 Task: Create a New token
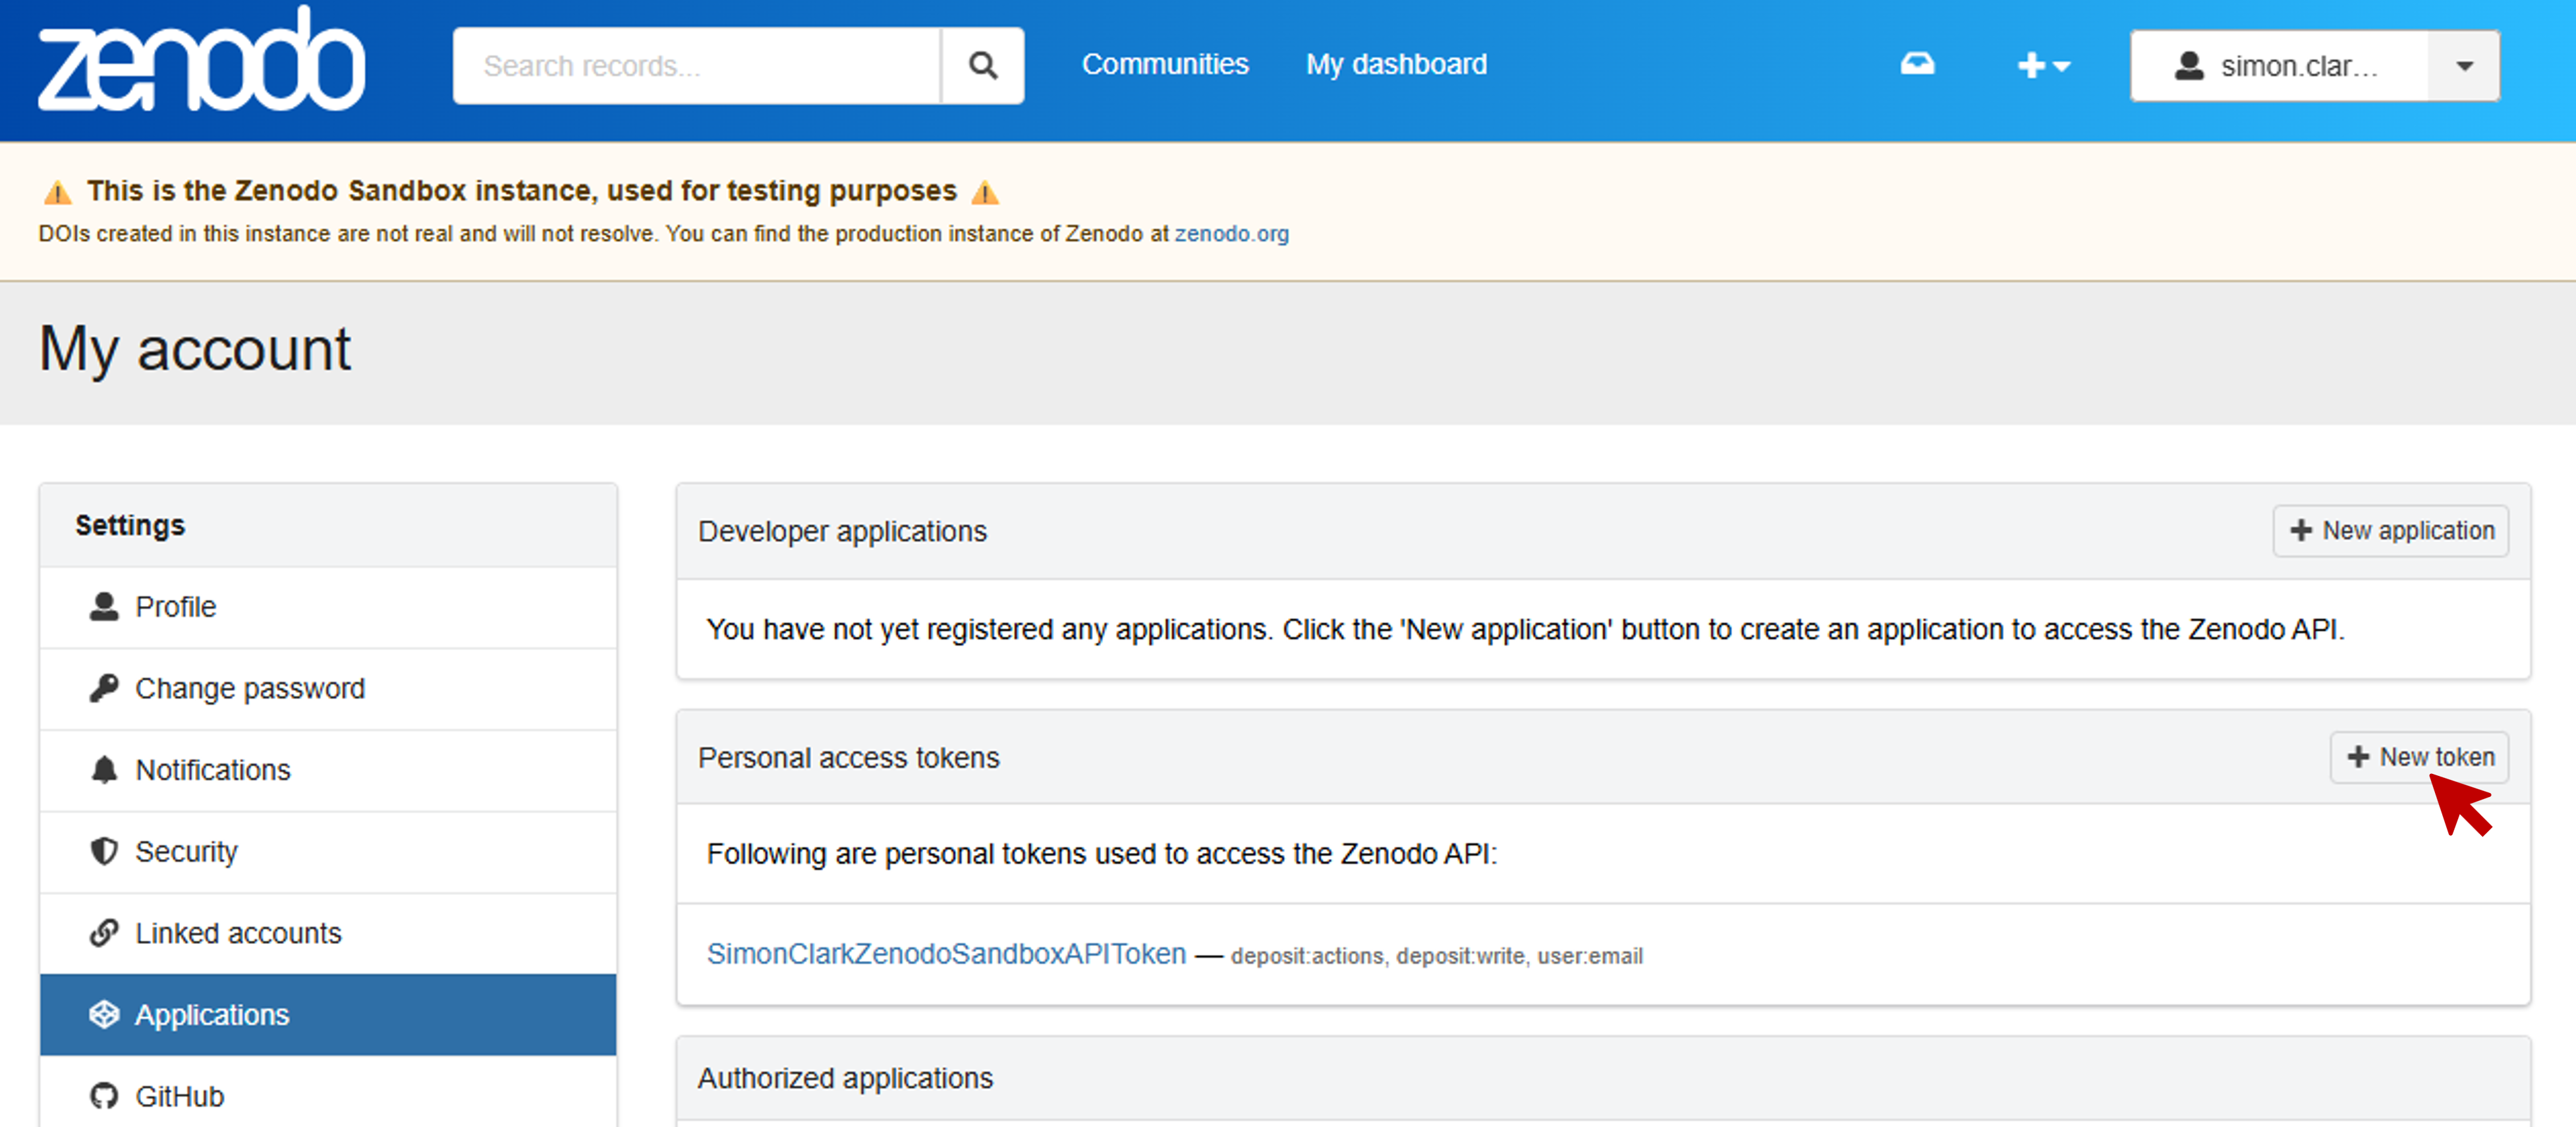[2419, 757]
